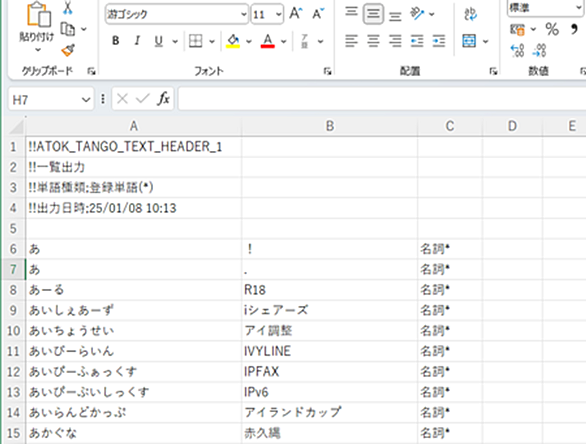Center text horizontally
This screenshot has width=586, height=444.
373,41
